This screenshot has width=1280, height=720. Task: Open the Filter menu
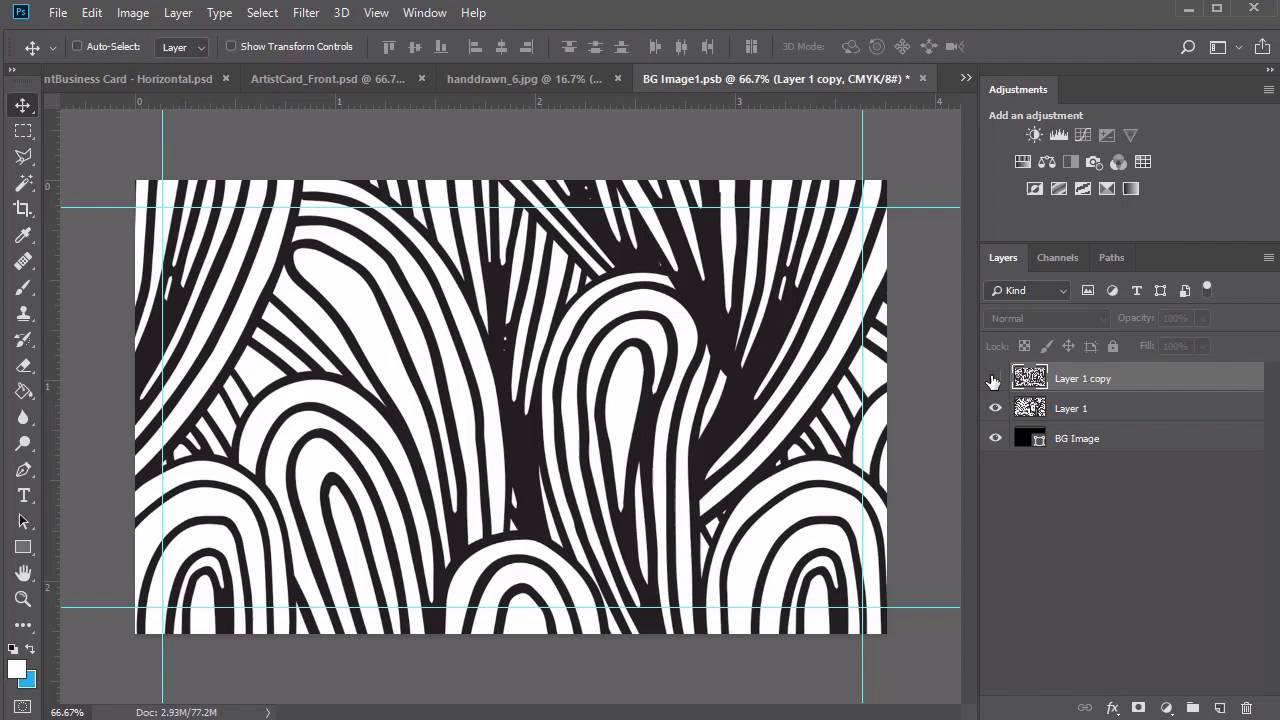point(305,13)
